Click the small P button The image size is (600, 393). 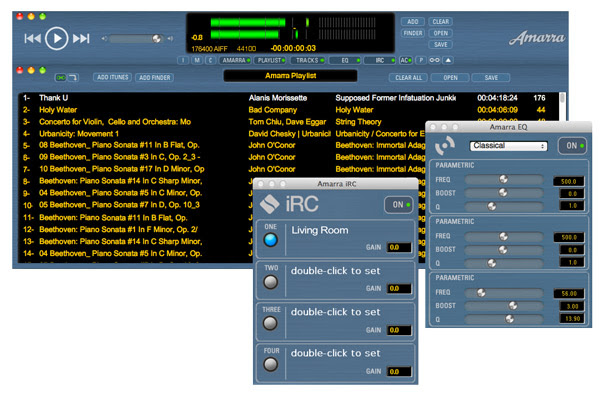click(x=421, y=60)
